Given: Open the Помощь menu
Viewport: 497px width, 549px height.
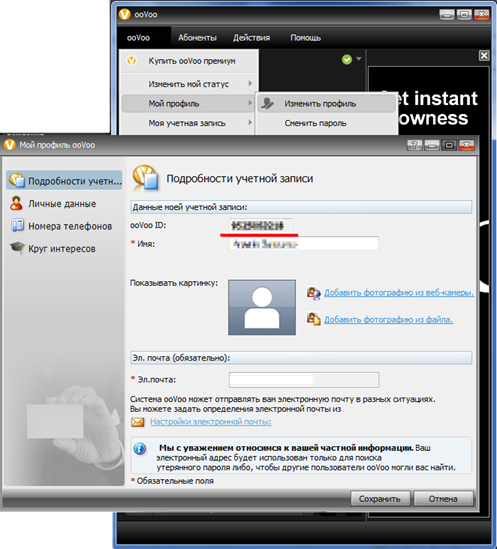Looking at the screenshot, I should [x=305, y=38].
